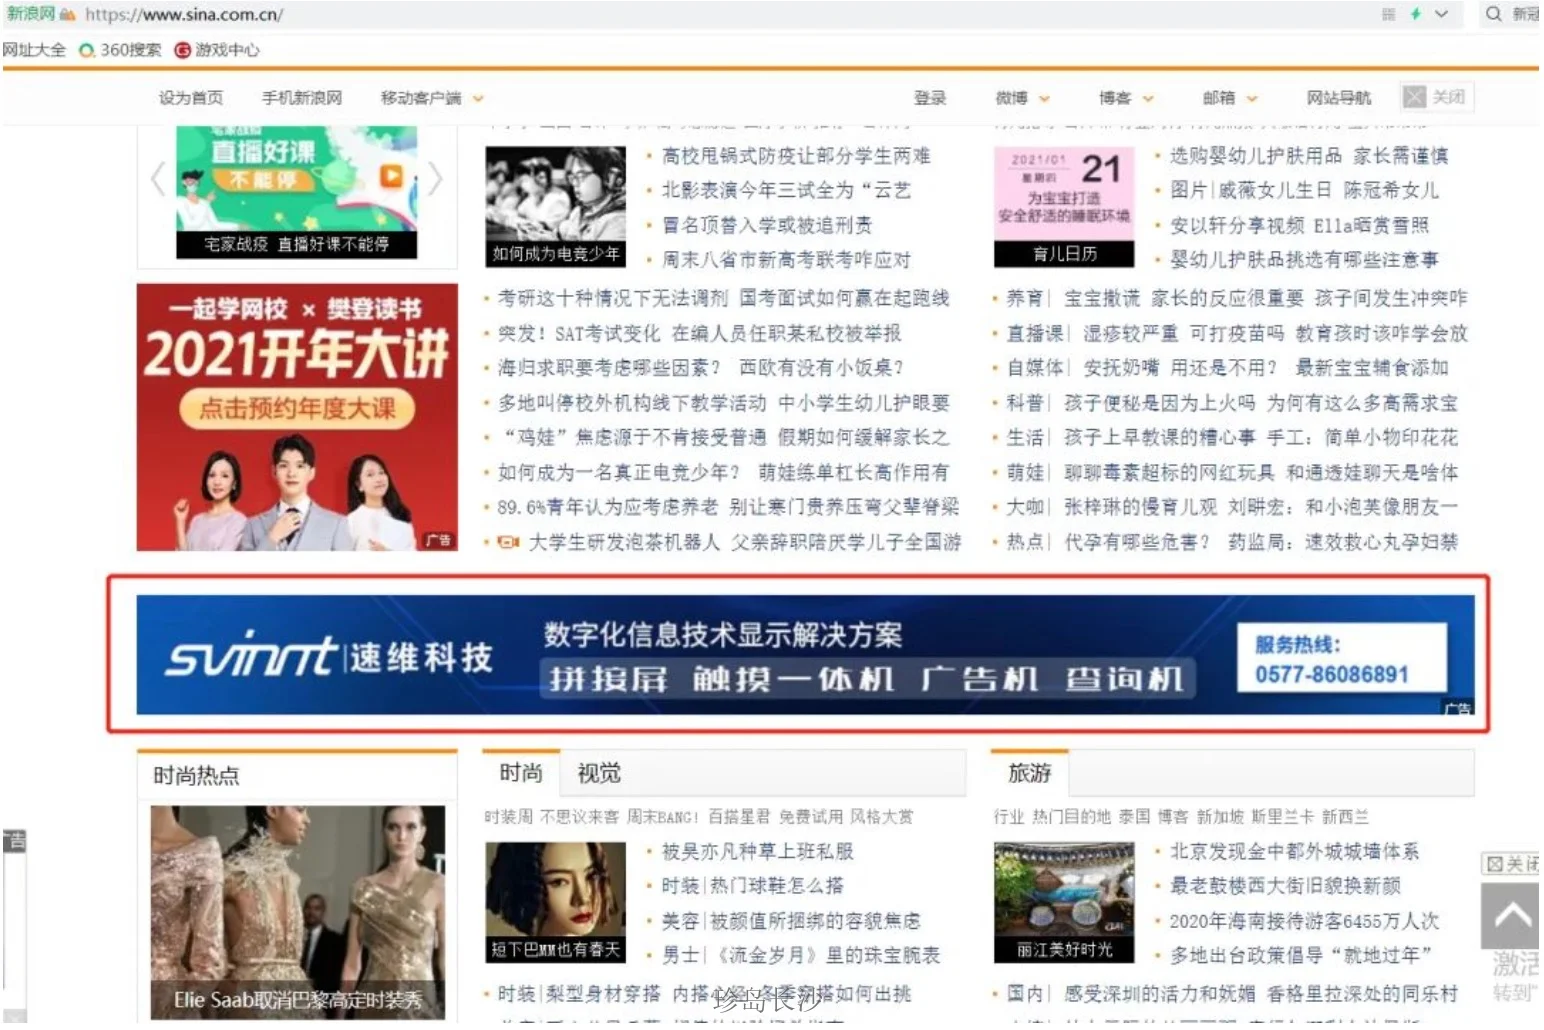The image size is (1544, 1030).
Task: Open the 科普 category link
Action: [x=1024, y=403]
